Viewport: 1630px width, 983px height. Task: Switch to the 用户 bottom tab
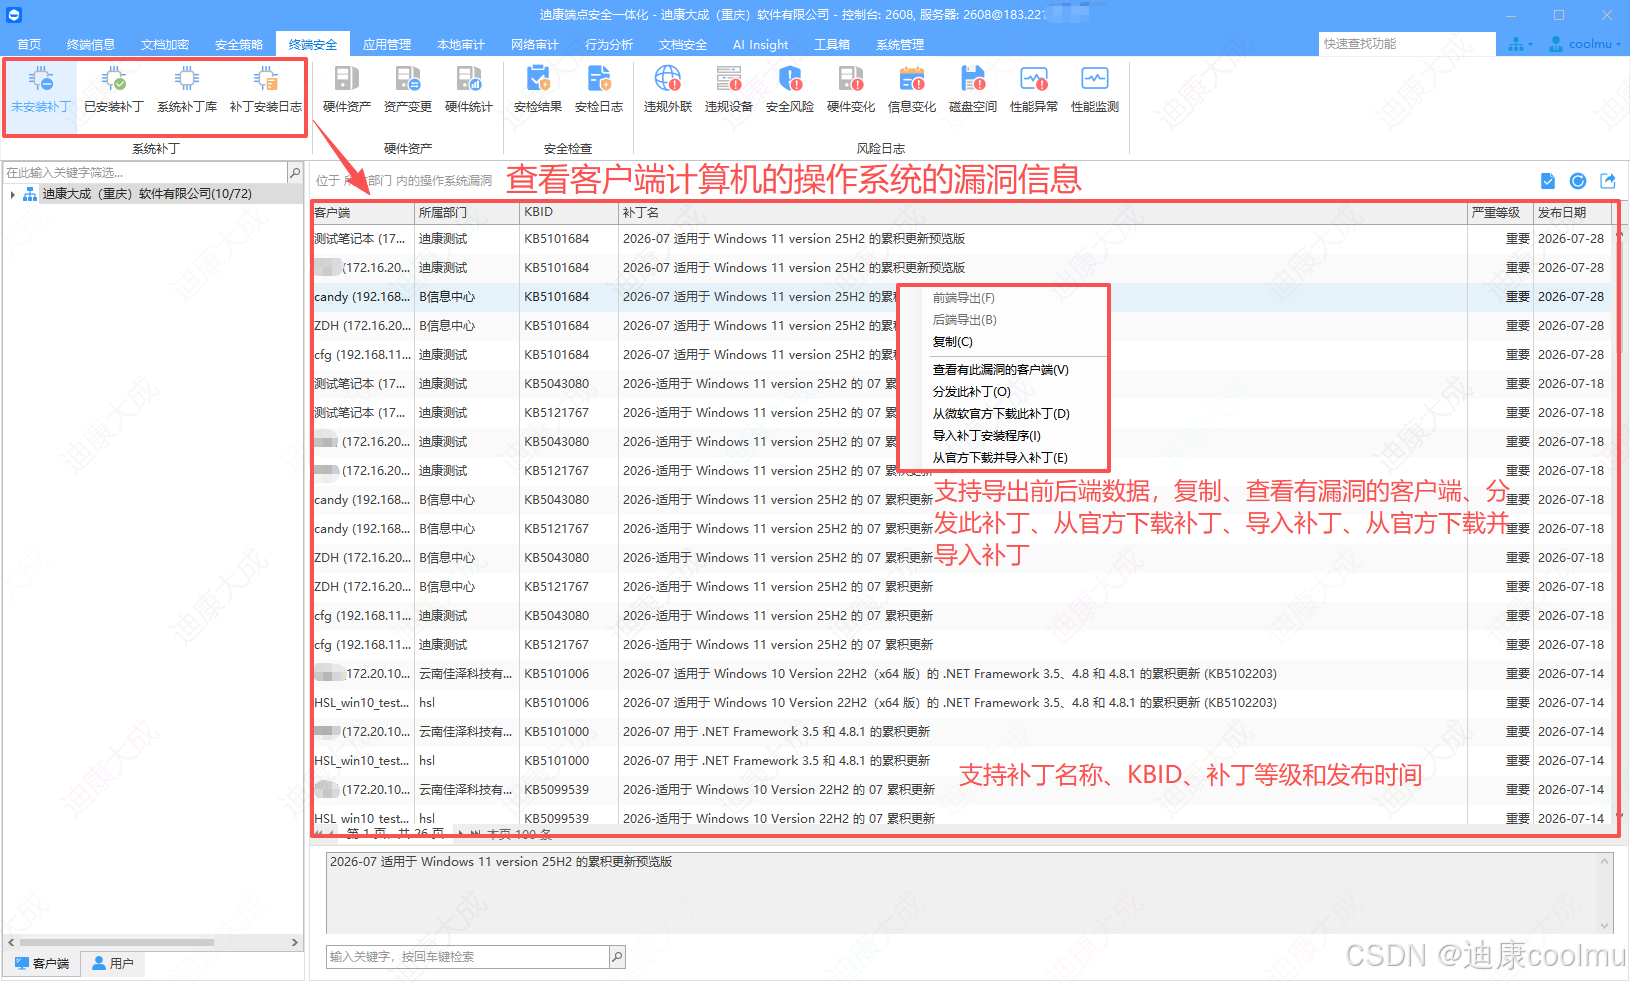coord(113,964)
